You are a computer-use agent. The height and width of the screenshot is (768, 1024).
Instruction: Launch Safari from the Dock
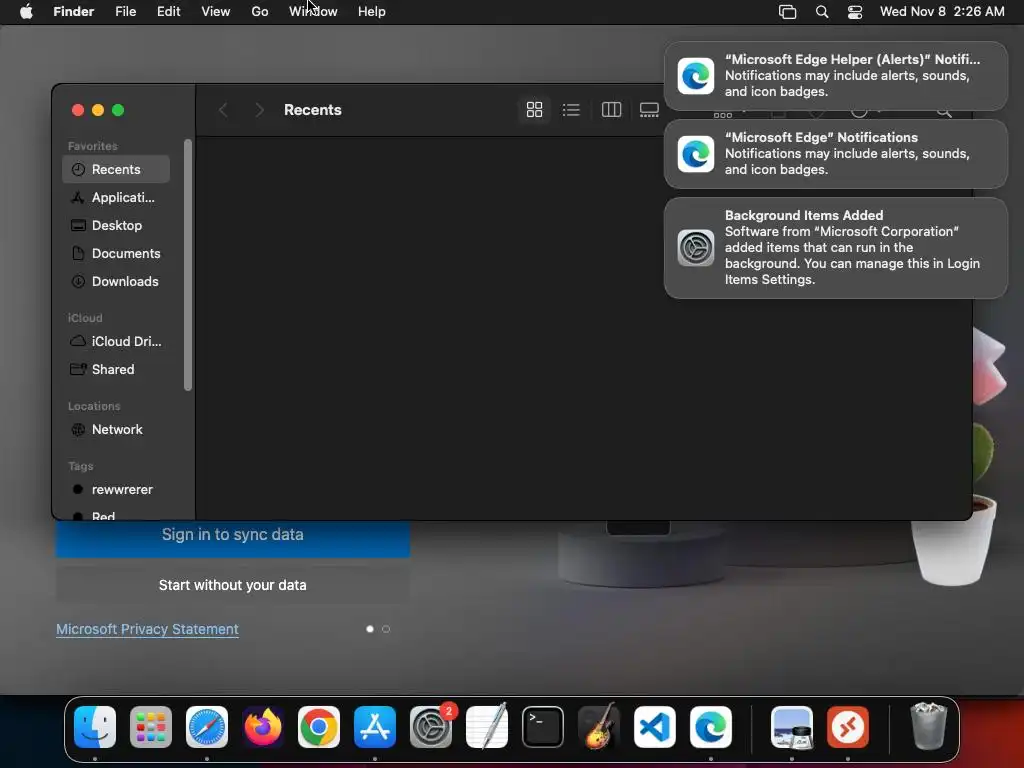207,727
